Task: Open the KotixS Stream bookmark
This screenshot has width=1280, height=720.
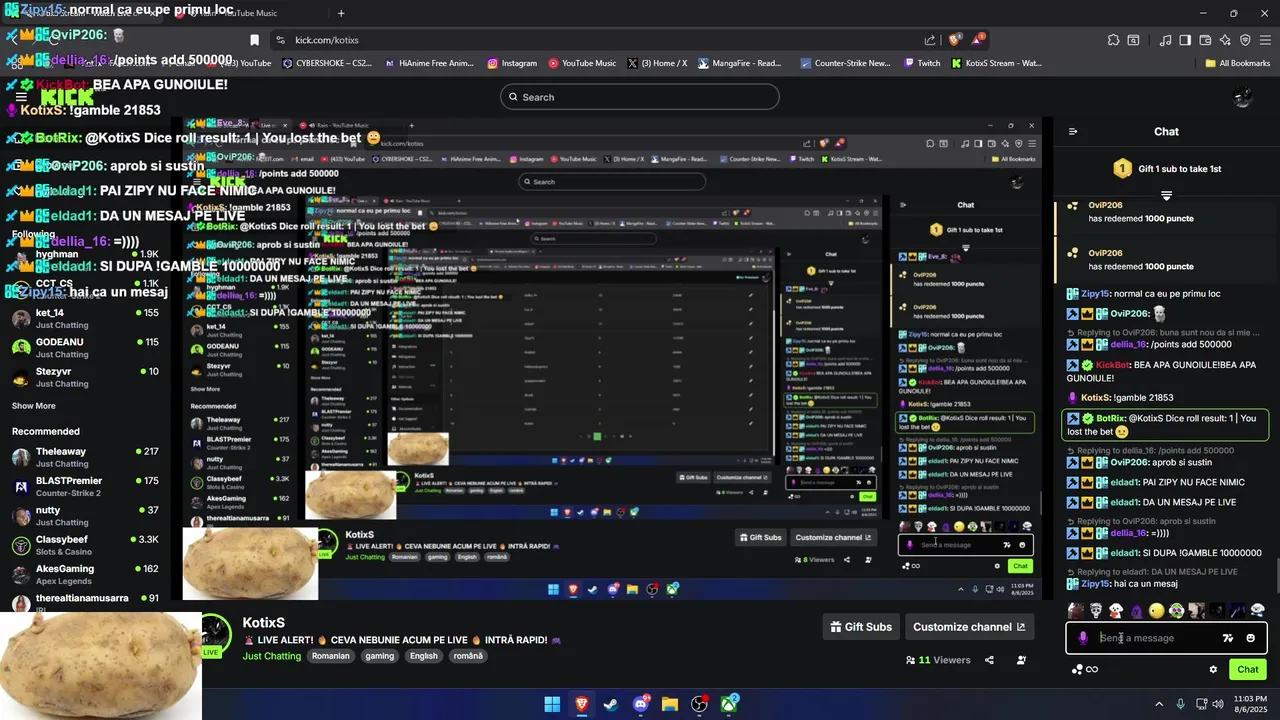Action: [x=996, y=63]
